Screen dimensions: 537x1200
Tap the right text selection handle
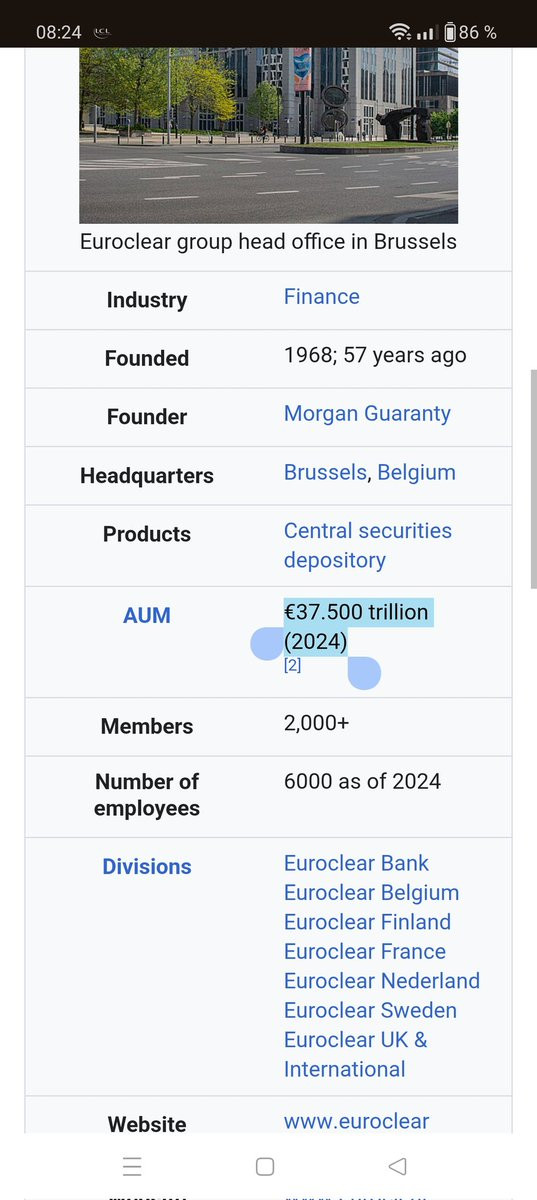tap(364, 673)
